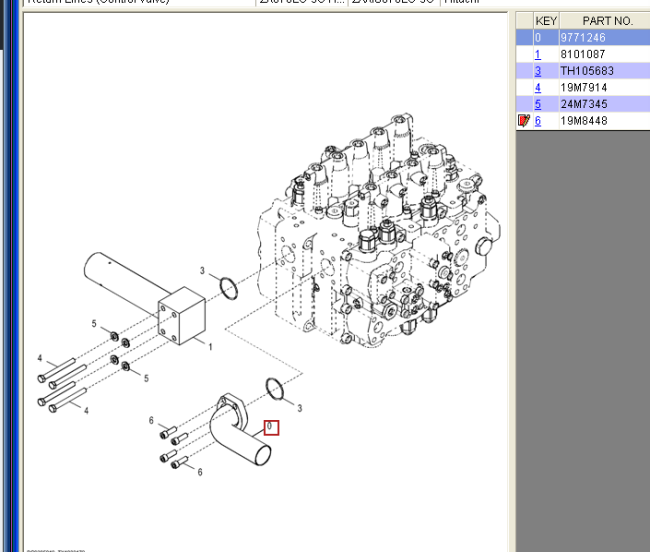Sort by the KEY column header
Image resolution: width=650 pixels, height=552 pixels.
(546, 20)
